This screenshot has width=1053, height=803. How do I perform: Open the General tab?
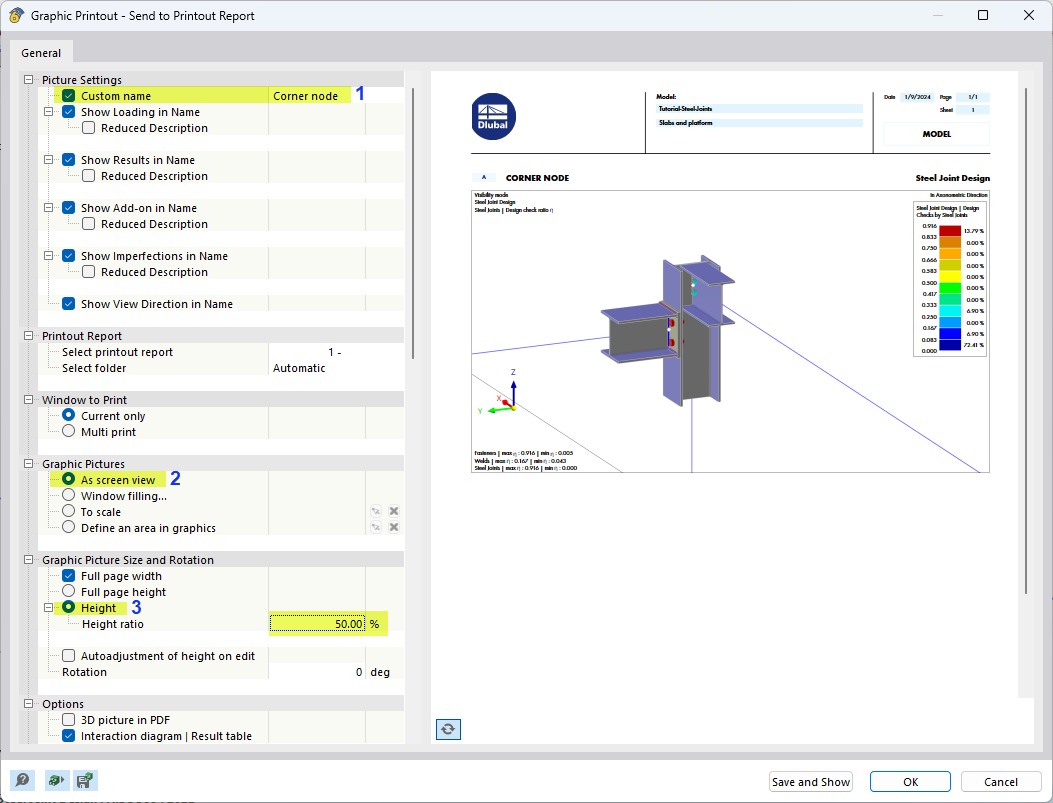click(x=41, y=53)
